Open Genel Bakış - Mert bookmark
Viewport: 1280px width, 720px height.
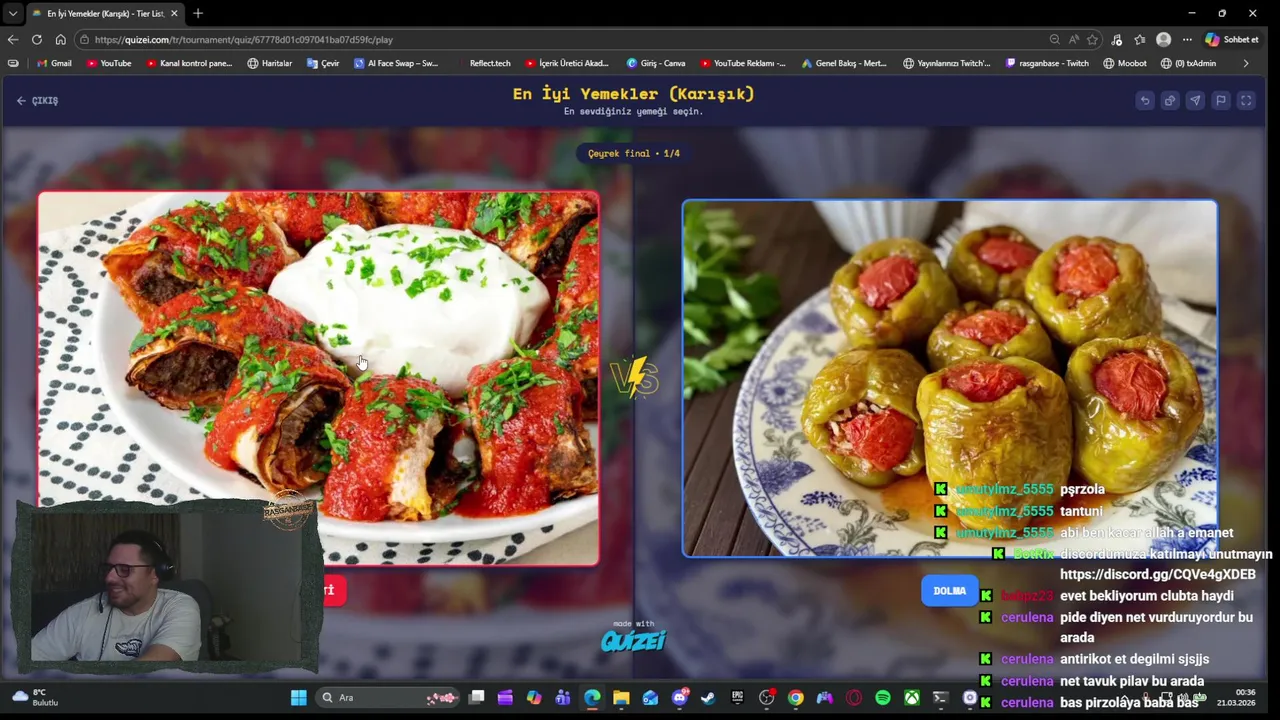pyautogui.click(x=844, y=63)
